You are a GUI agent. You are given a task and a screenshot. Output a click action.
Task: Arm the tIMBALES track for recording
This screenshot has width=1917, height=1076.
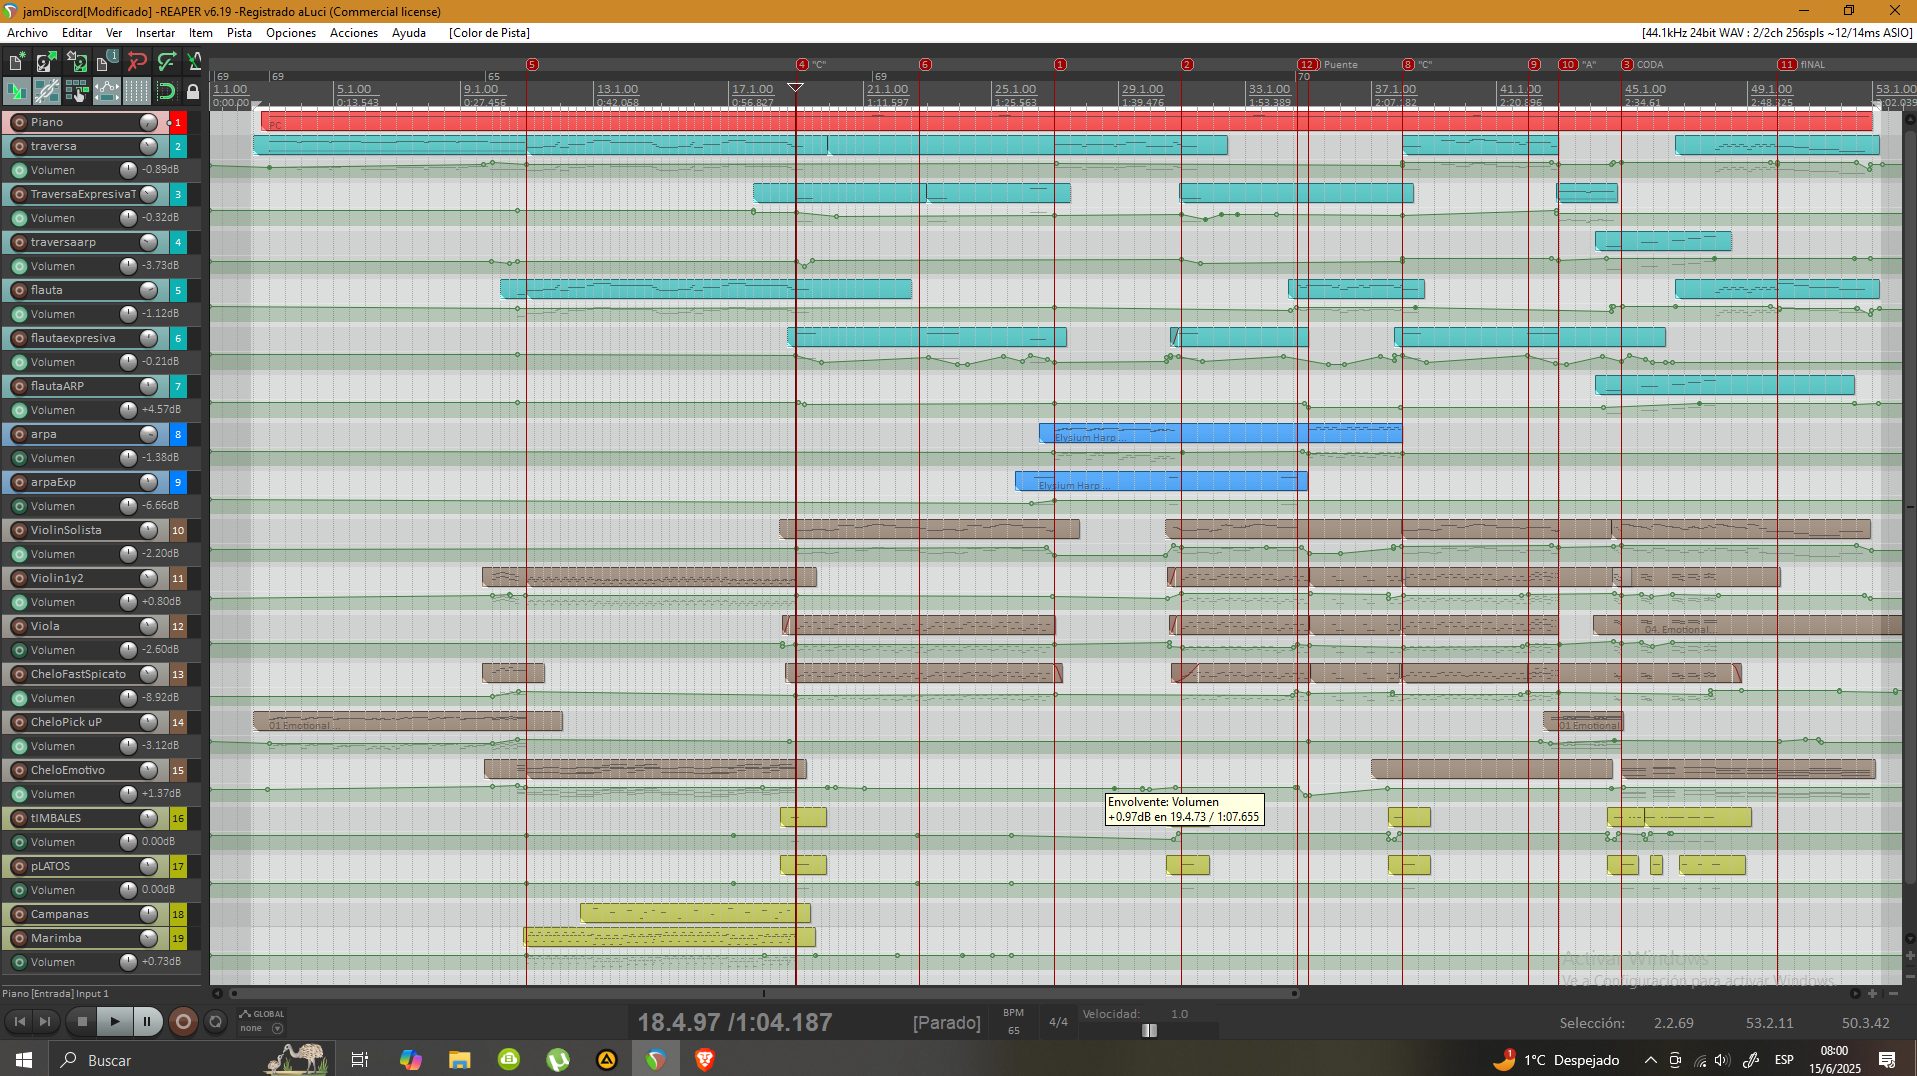pyautogui.click(x=18, y=818)
